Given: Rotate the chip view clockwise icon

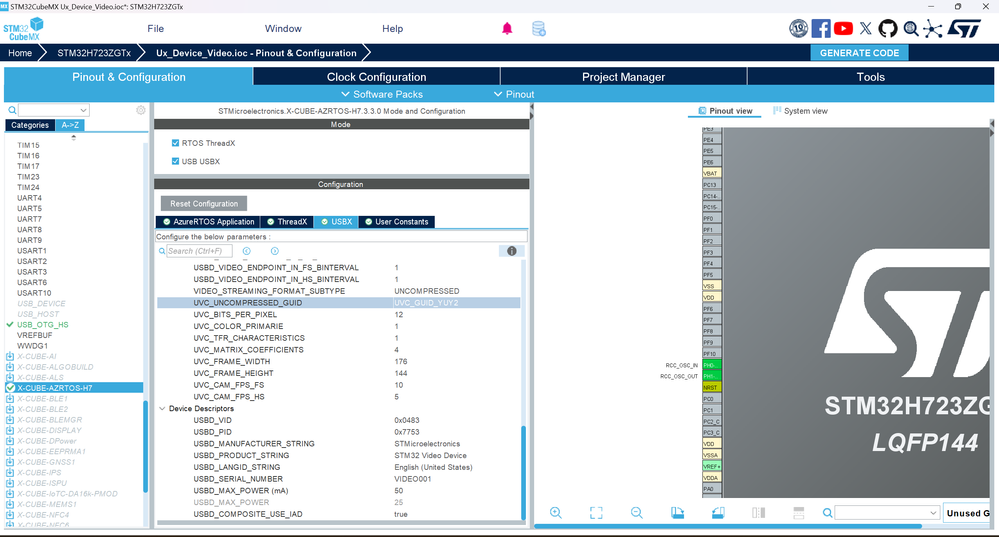Looking at the screenshot, I should (x=677, y=513).
